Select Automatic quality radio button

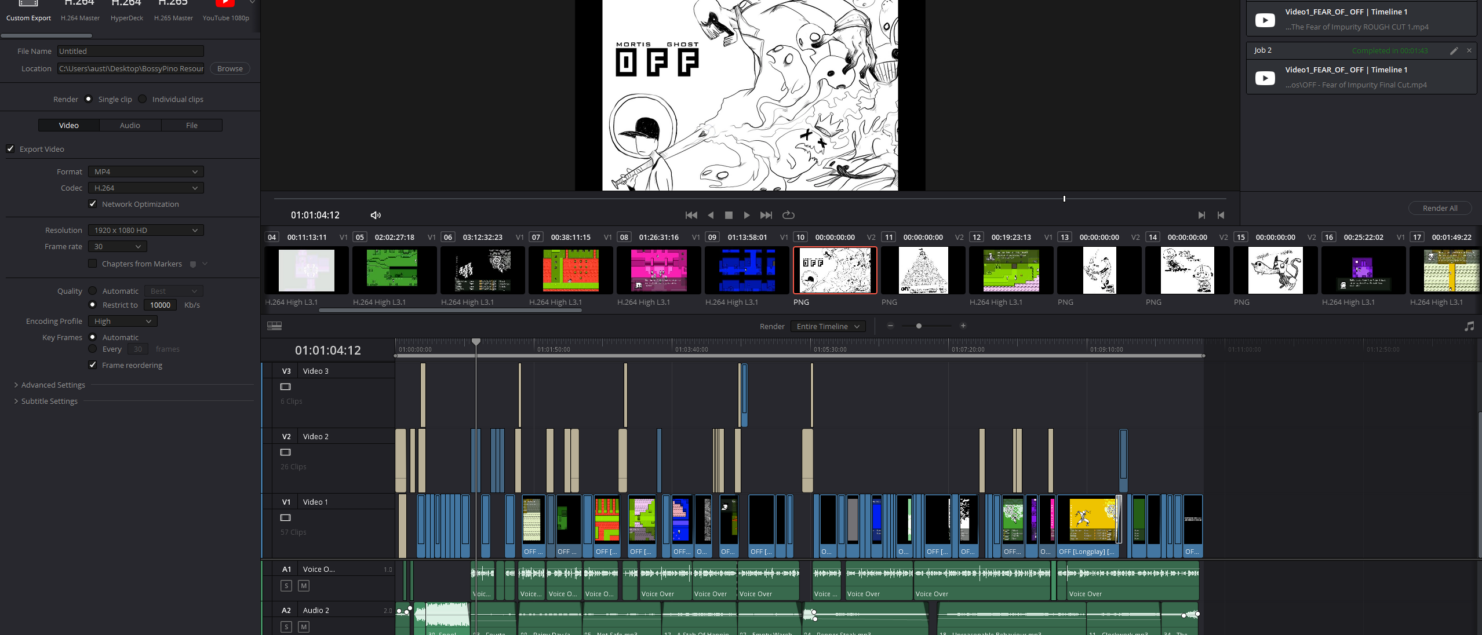(x=93, y=291)
